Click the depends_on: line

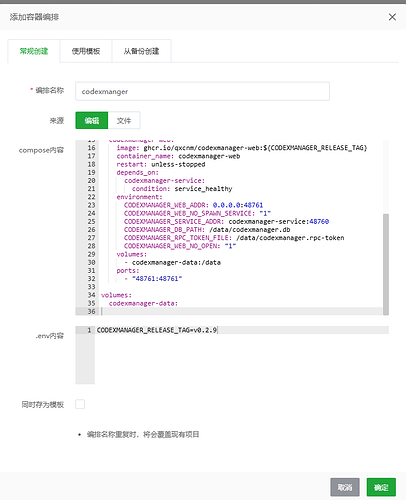(137, 172)
